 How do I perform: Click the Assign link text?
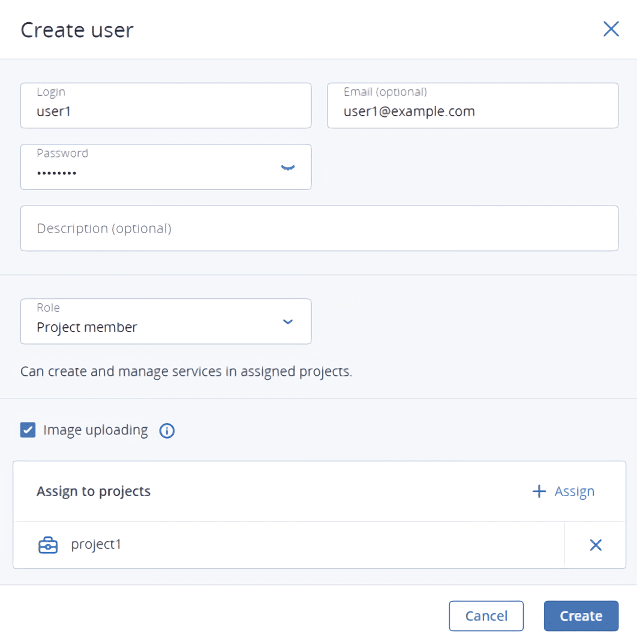pyautogui.click(x=574, y=491)
